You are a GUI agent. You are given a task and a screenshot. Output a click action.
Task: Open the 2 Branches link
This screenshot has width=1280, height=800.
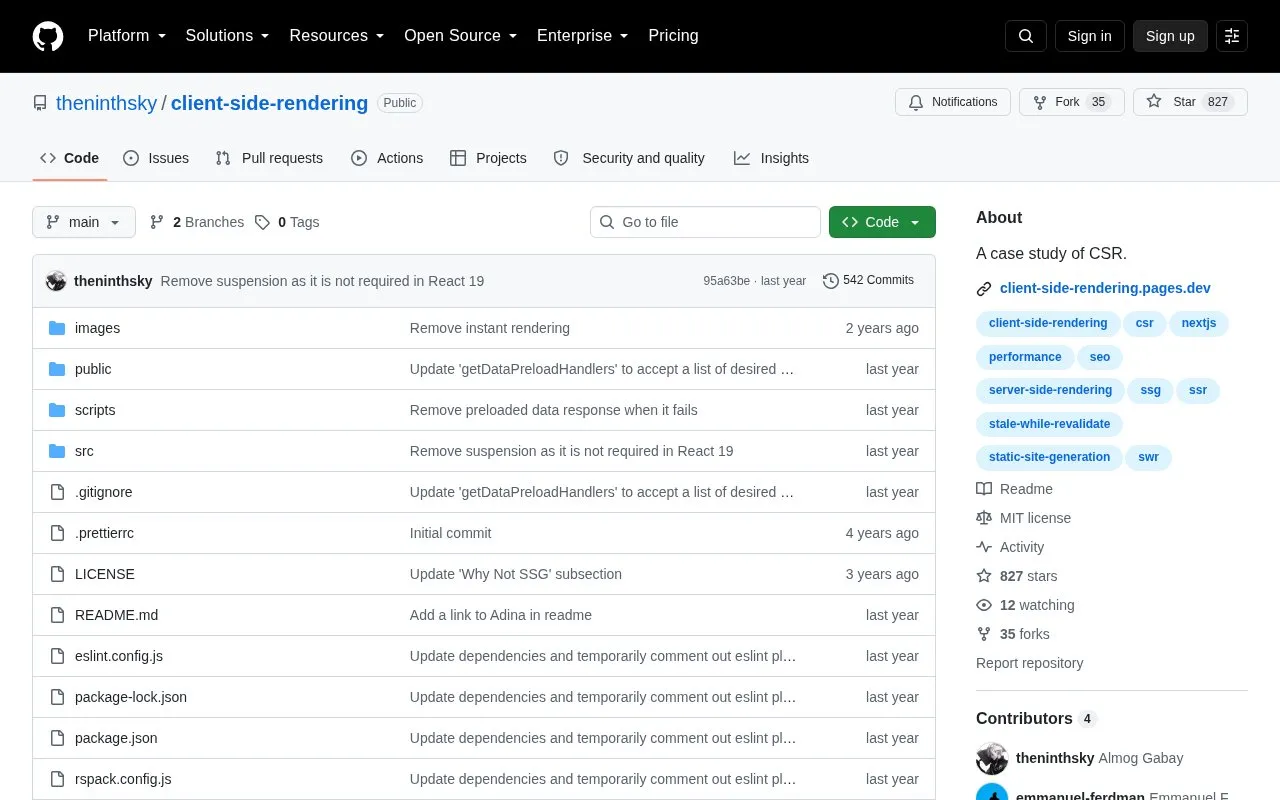click(x=196, y=222)
